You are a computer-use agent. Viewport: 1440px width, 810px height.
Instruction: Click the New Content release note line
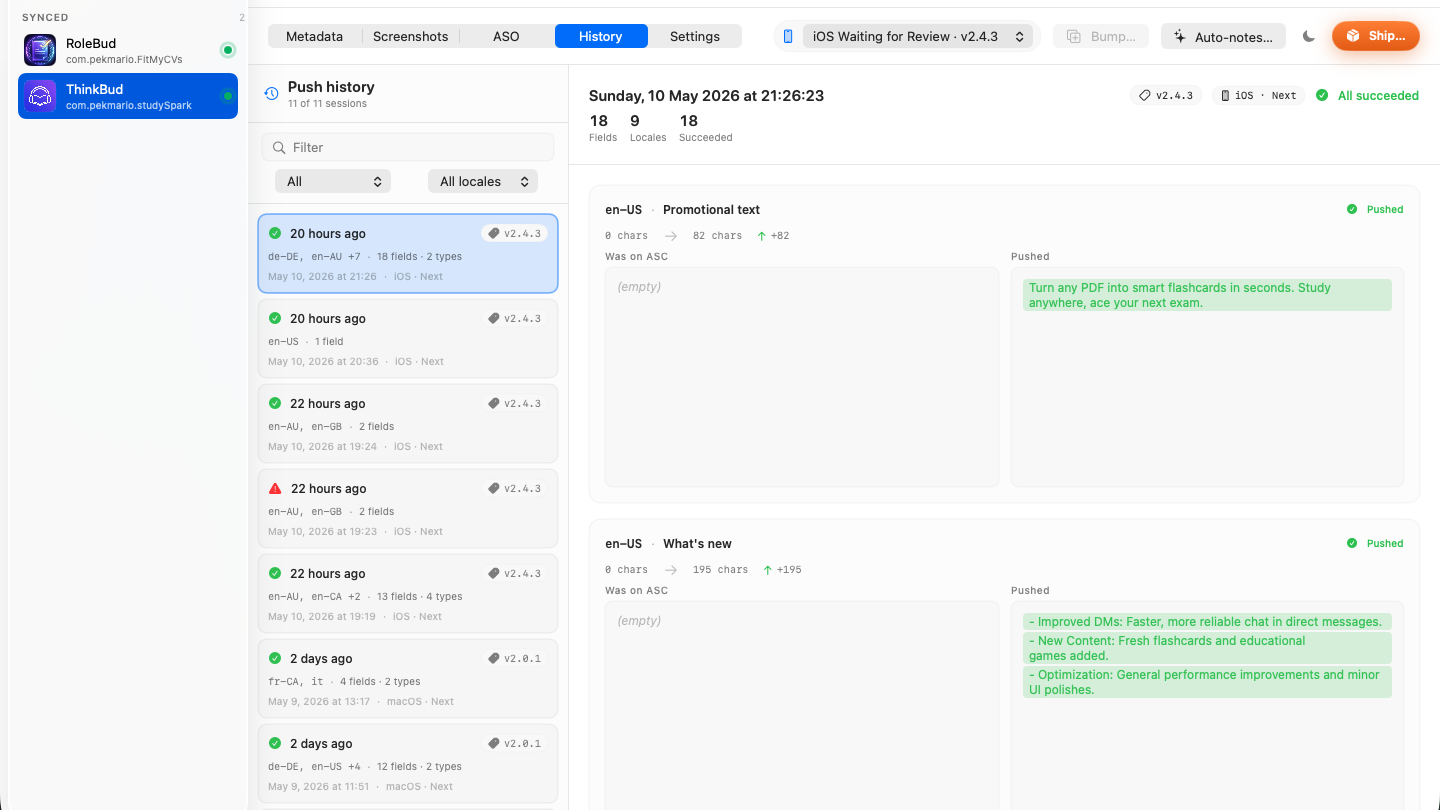point(1207,648)
